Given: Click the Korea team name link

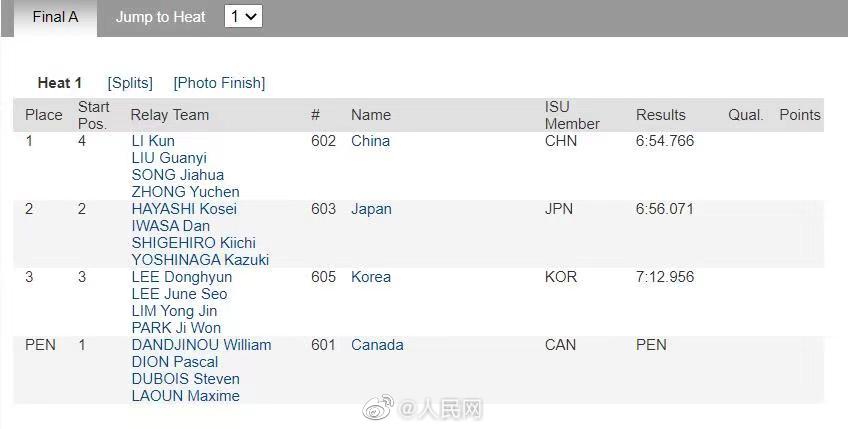Looking at the screenshot, I should tap(371, 277).
